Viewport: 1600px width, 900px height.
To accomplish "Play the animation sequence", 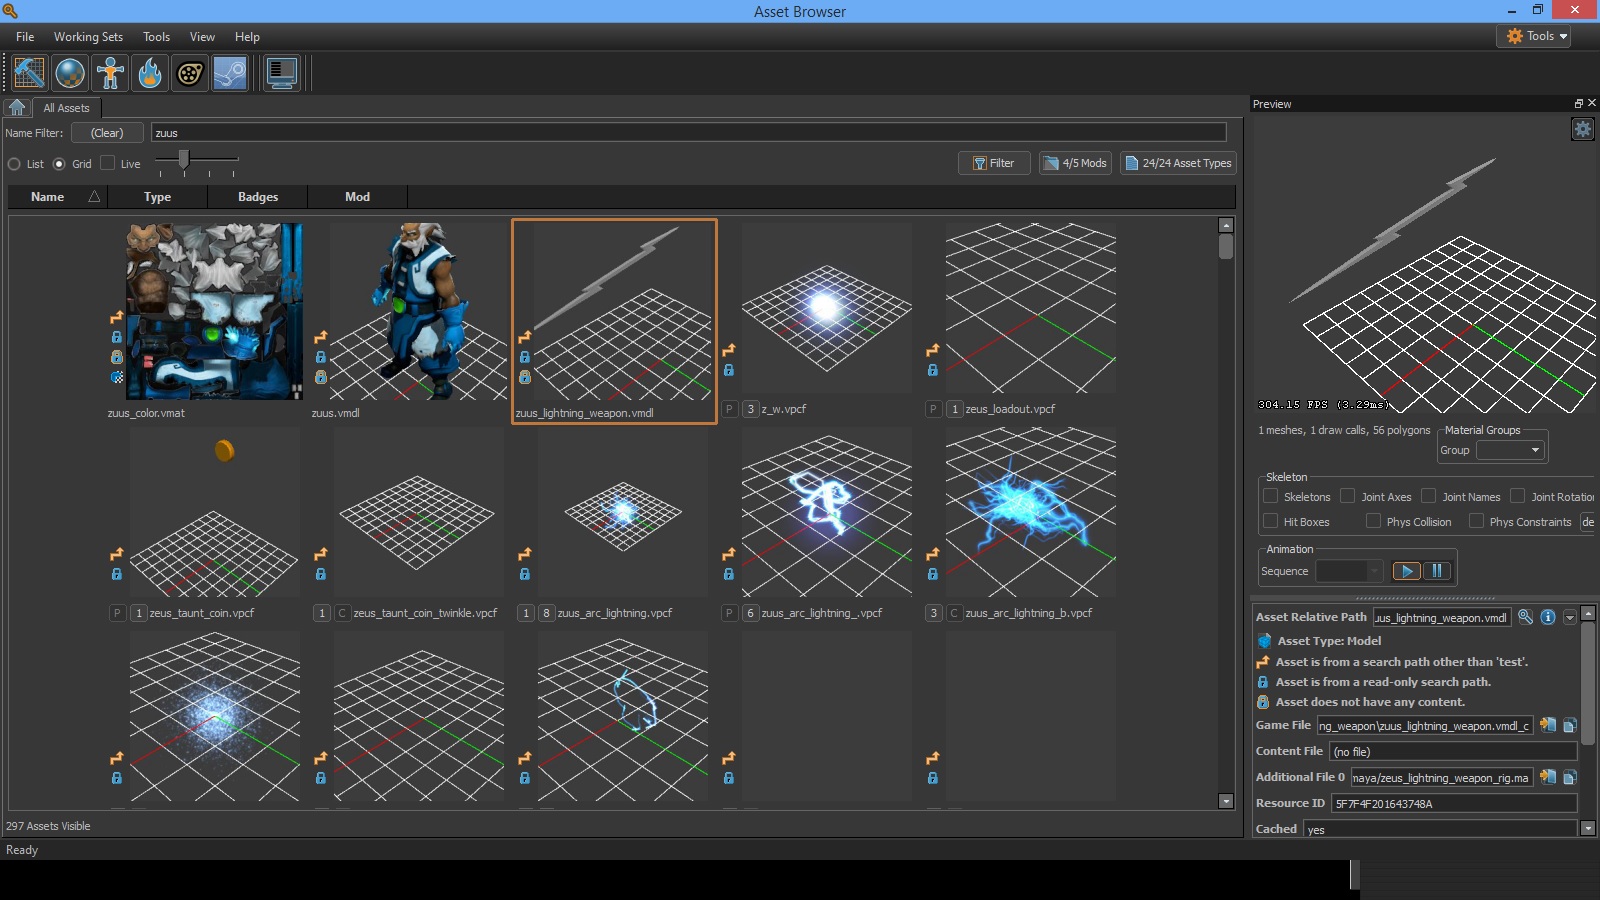I will tap(1406, 571).
